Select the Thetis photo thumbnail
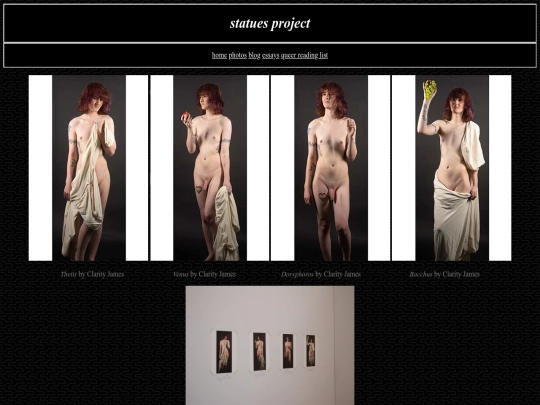 coord(89,168)
